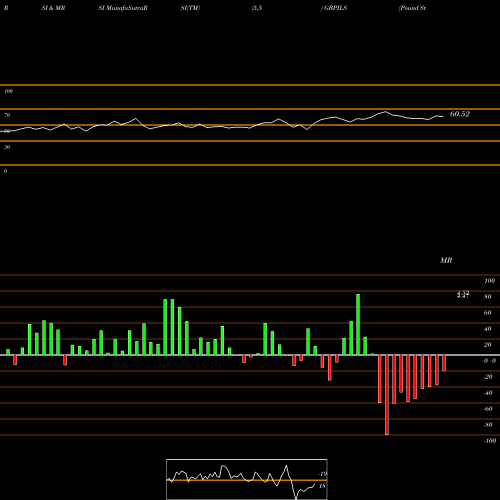Click the 'GBPILS' symbol text

coord(336,8)
